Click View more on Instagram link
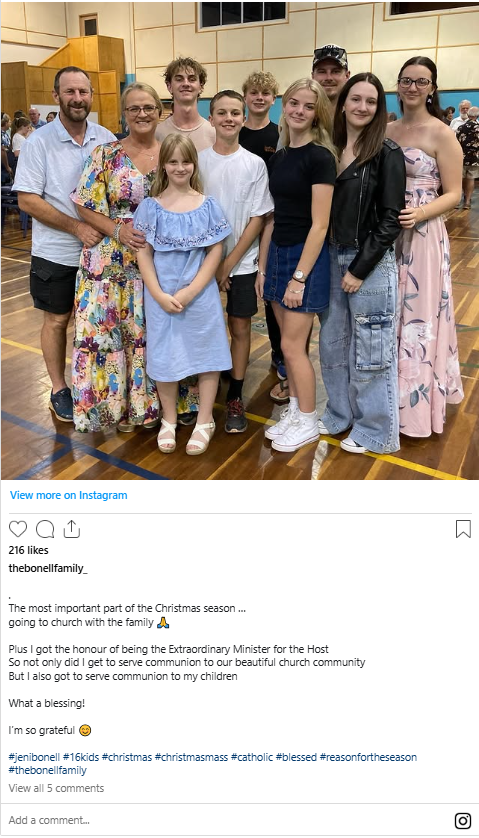479x838 pixels. point(68,495)
